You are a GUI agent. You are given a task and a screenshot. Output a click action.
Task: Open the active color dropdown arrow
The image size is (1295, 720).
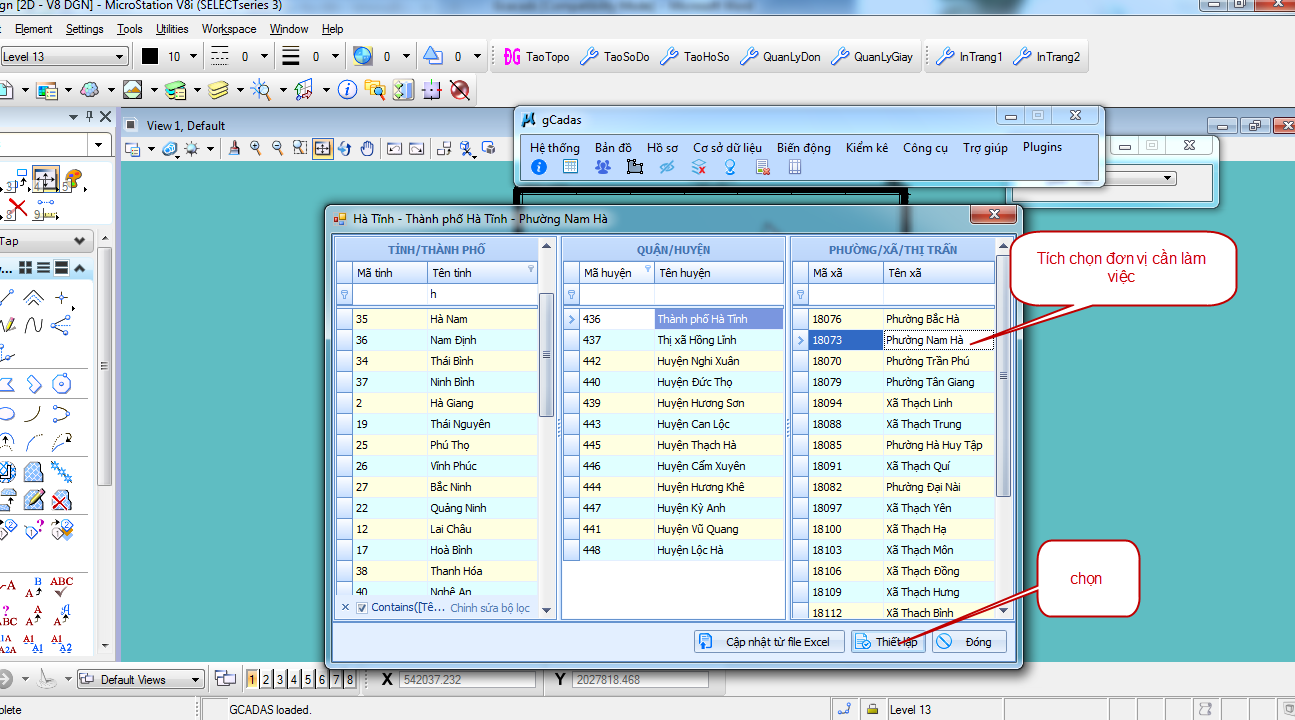tap(193, 57)
